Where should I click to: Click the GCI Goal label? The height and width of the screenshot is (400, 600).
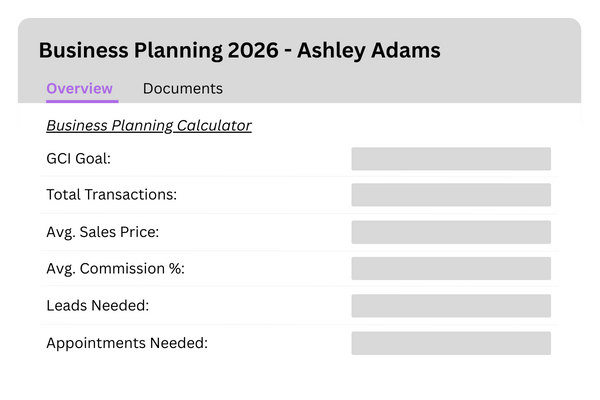(78, 158)
